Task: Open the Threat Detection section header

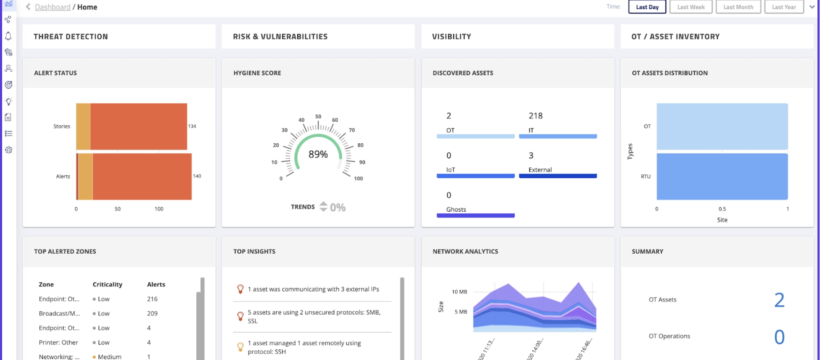Action: (119, 37)
